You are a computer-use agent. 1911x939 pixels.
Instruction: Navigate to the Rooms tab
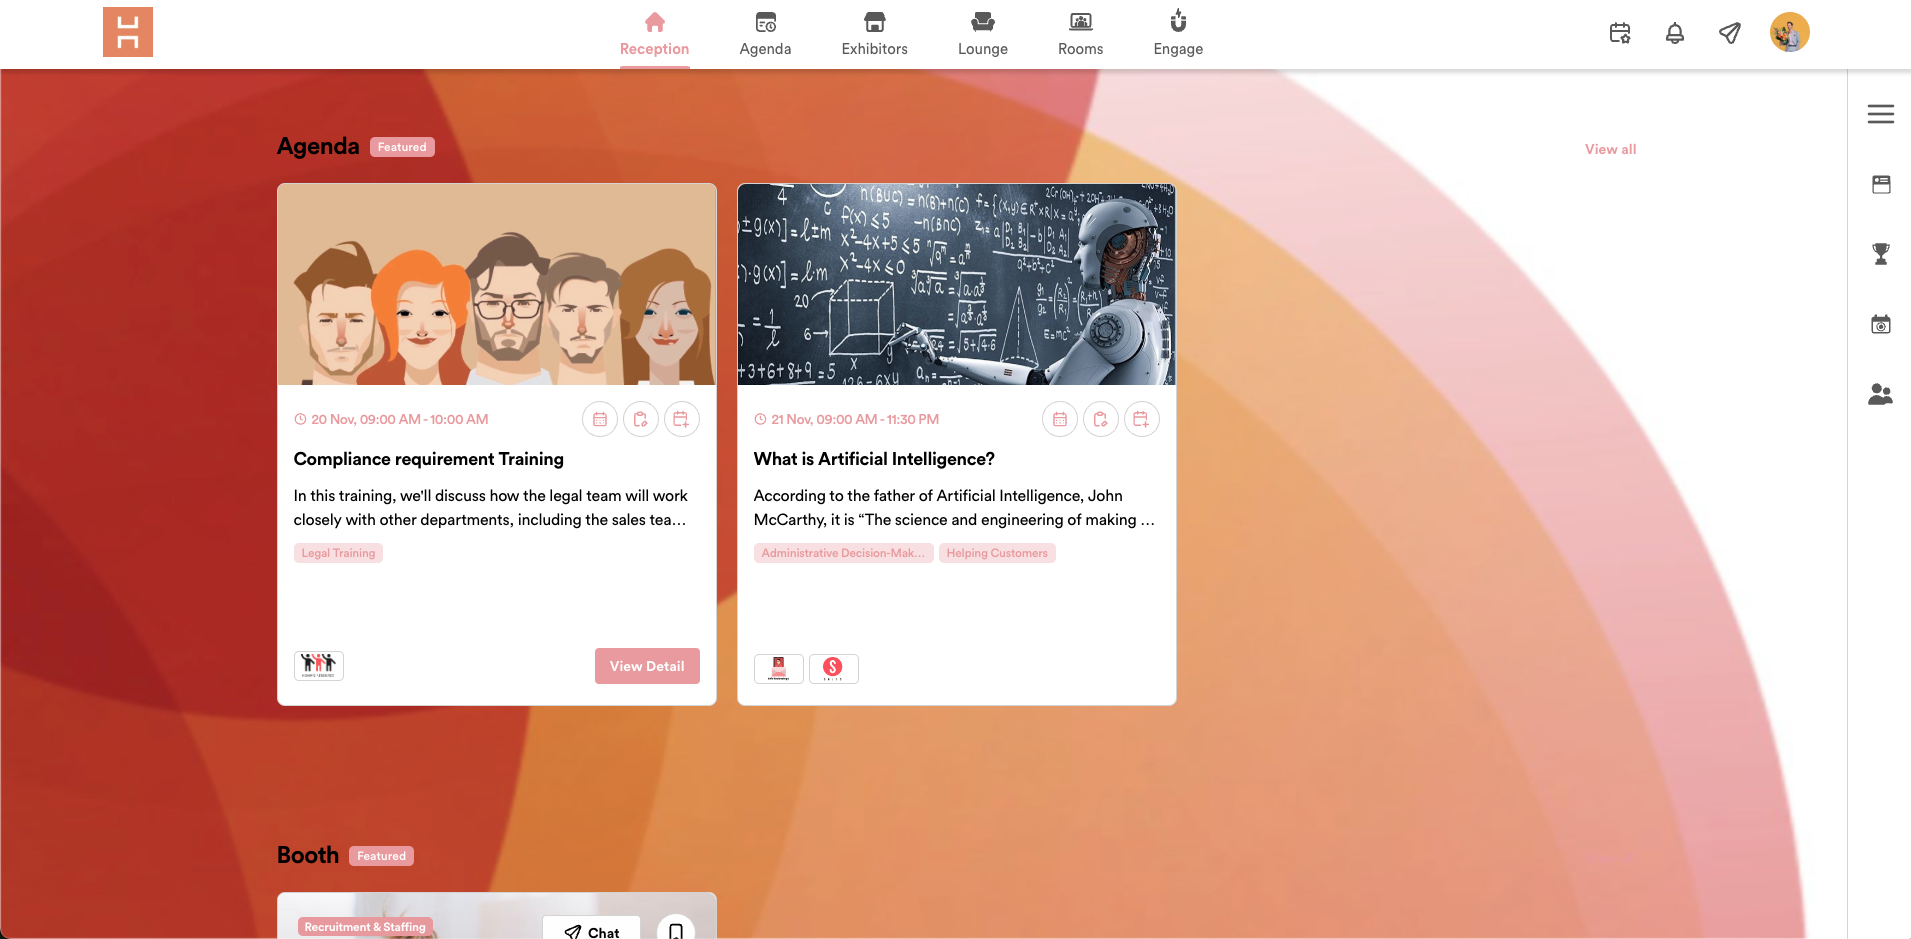(1081, 35)
